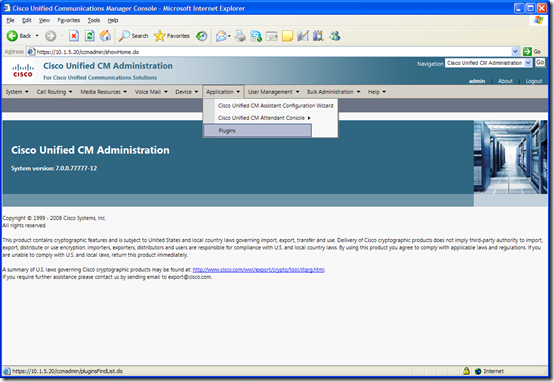Expand the Bulk Administration menu
Viewport: 554px width, 382px height.
coord(334,92)
